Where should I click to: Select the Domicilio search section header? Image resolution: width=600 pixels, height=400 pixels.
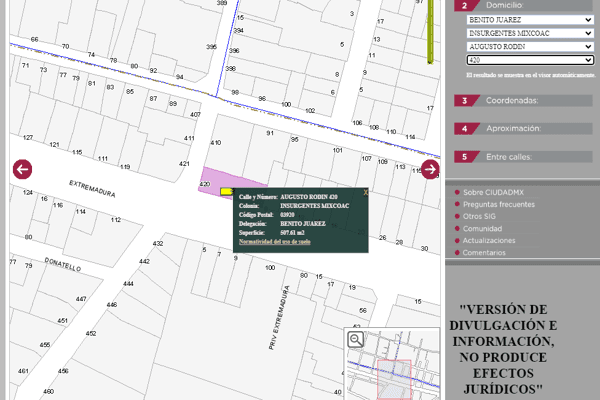click(x=504, y=5)
